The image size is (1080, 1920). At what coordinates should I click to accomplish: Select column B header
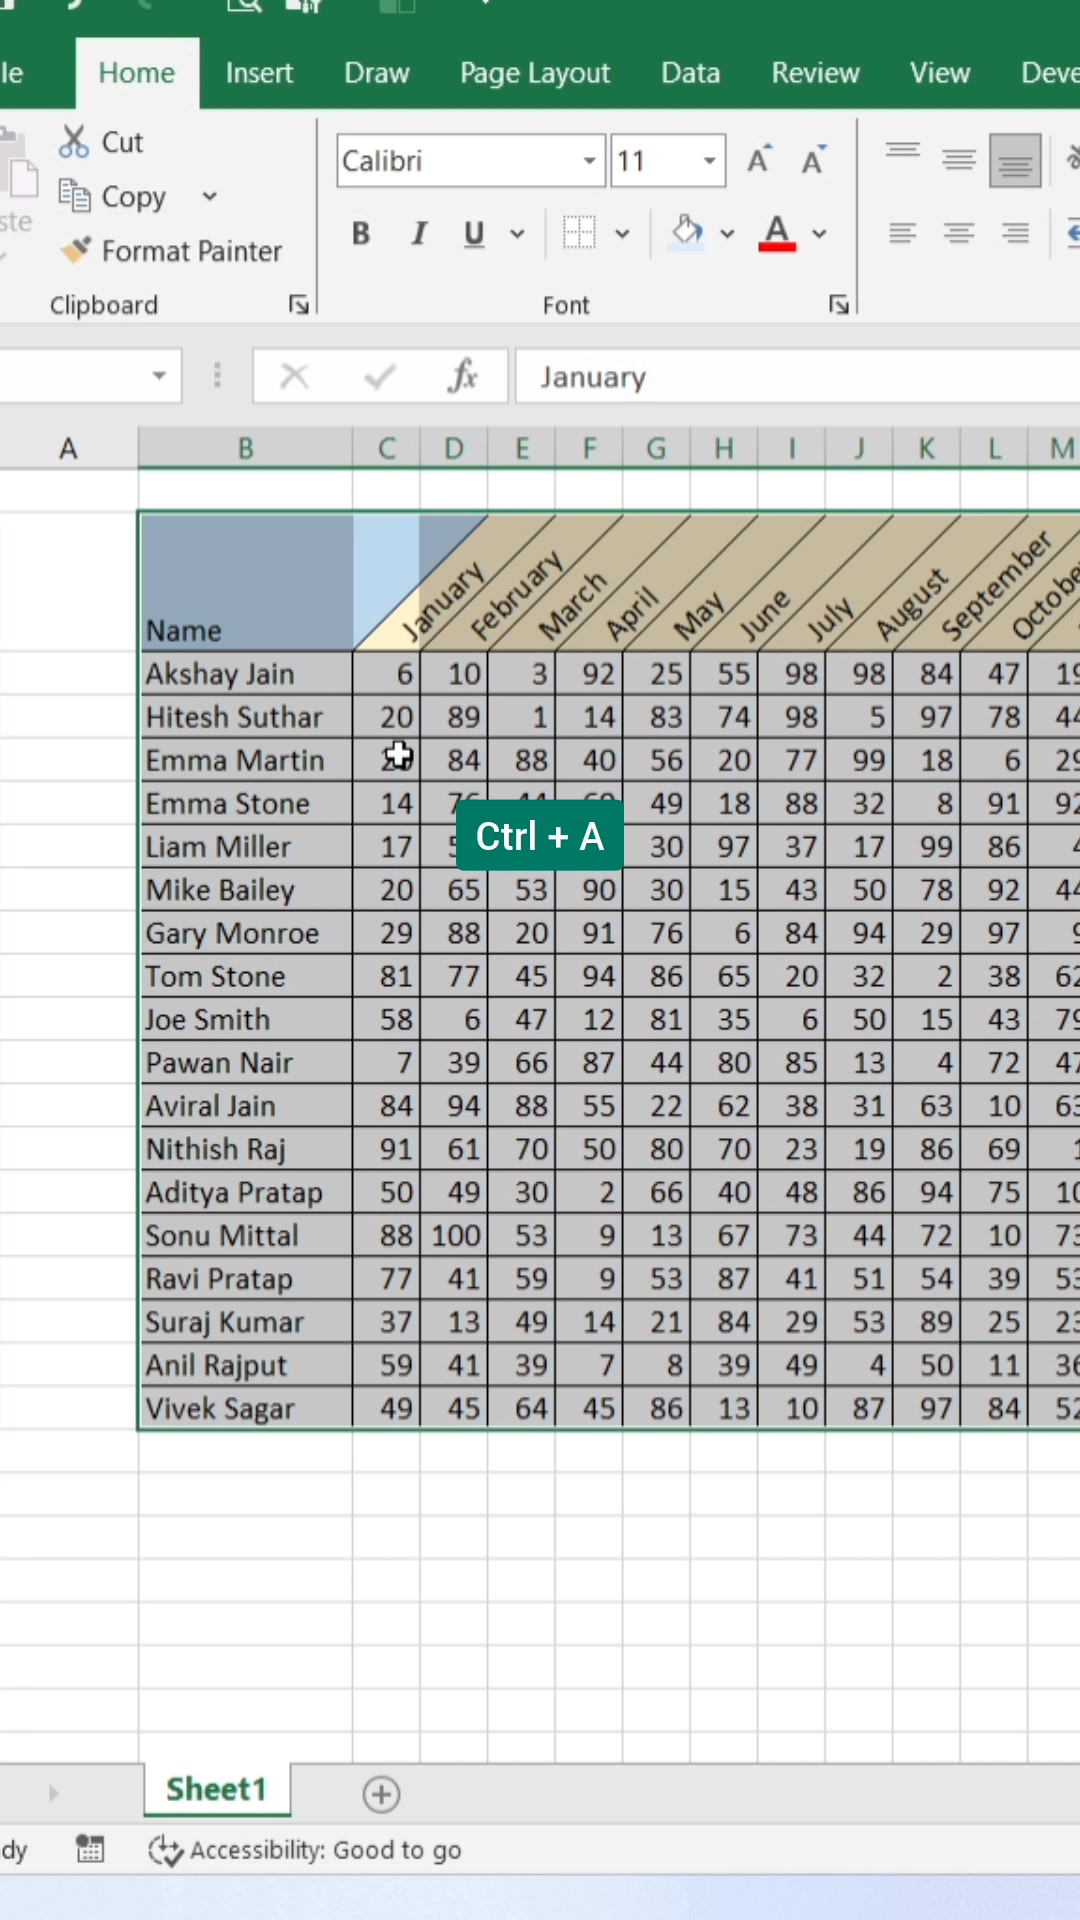point(245,448)
